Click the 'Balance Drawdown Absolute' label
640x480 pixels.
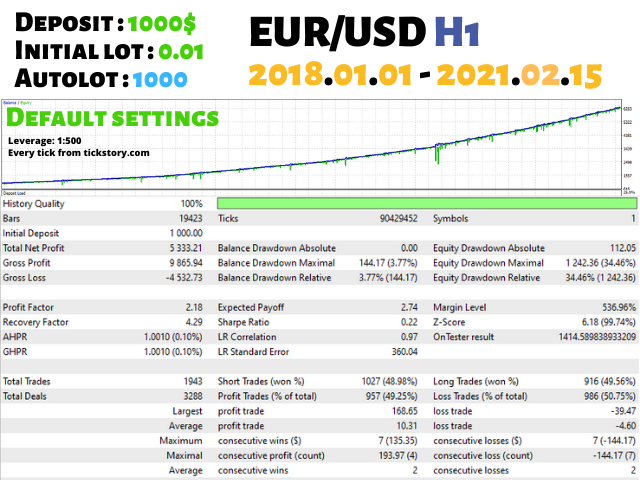coord(277,248)
